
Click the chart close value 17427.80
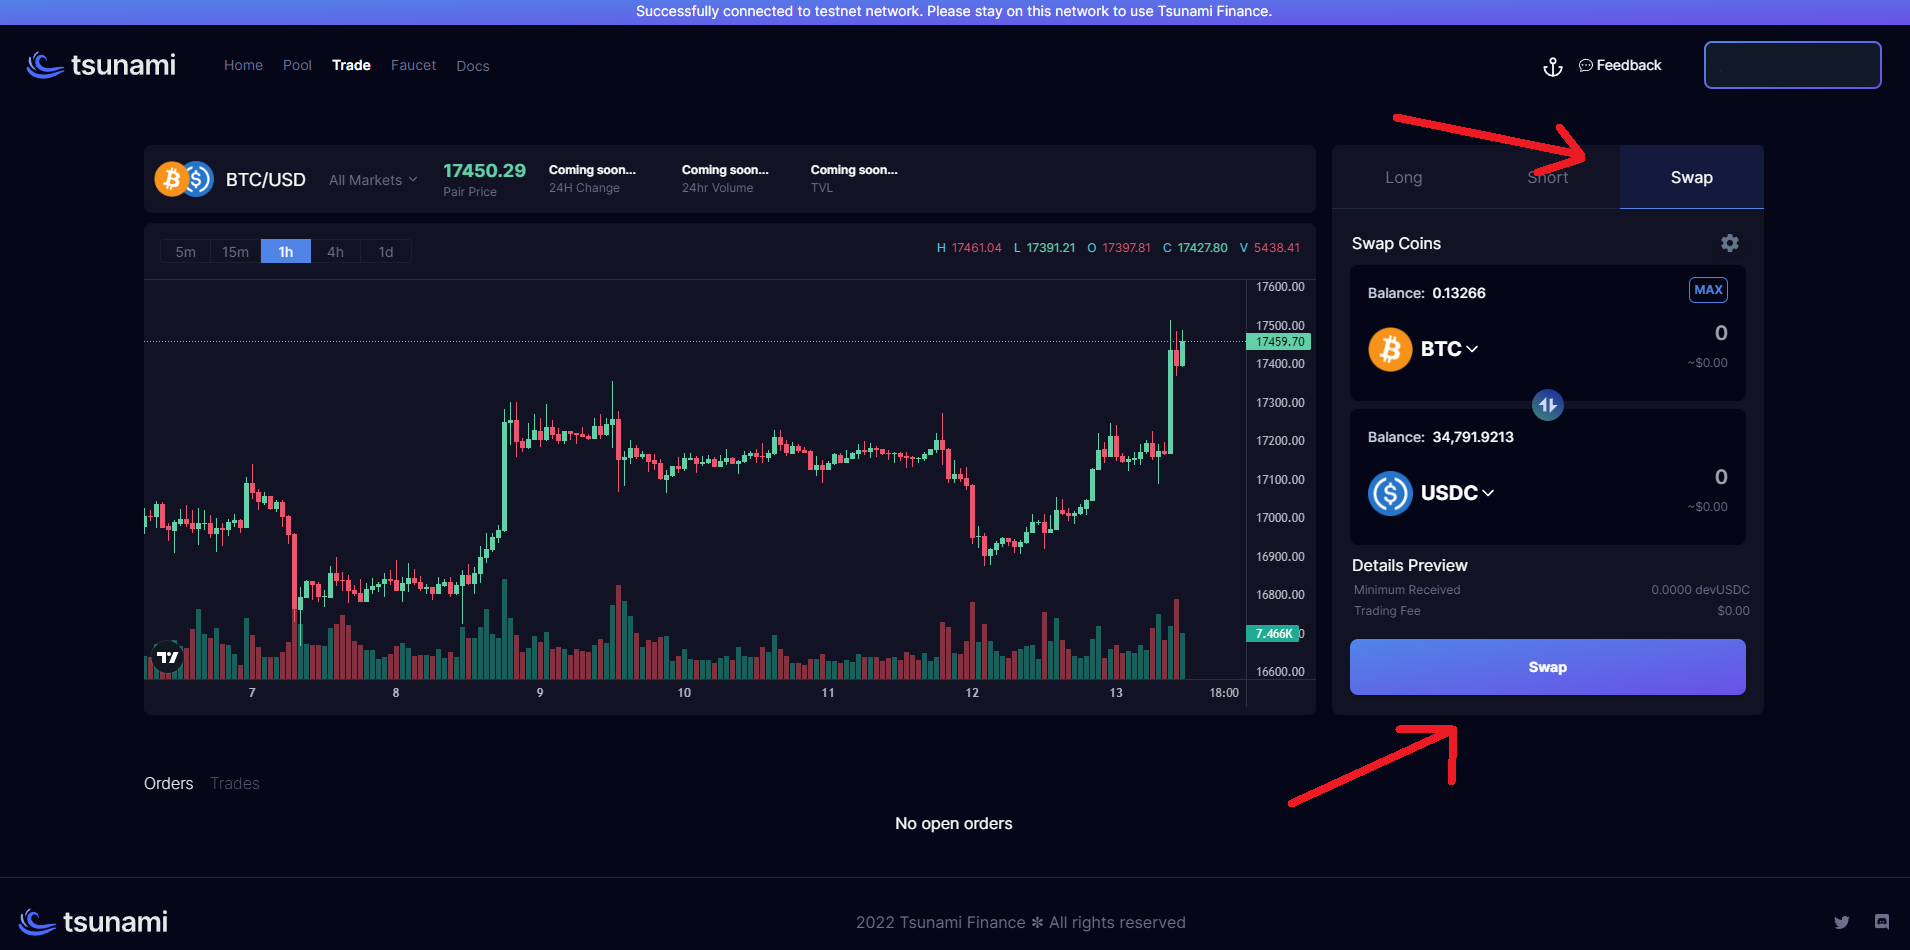(1202, 248)
